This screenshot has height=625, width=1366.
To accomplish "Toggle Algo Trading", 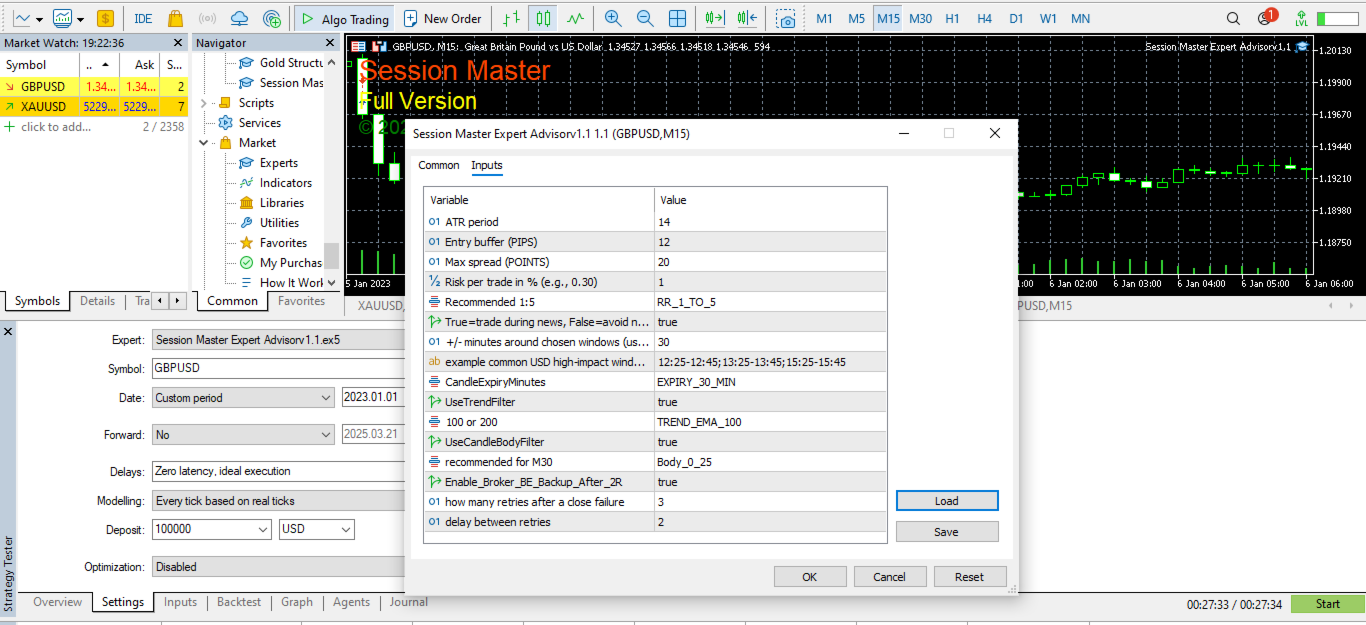I will (344, 18).
